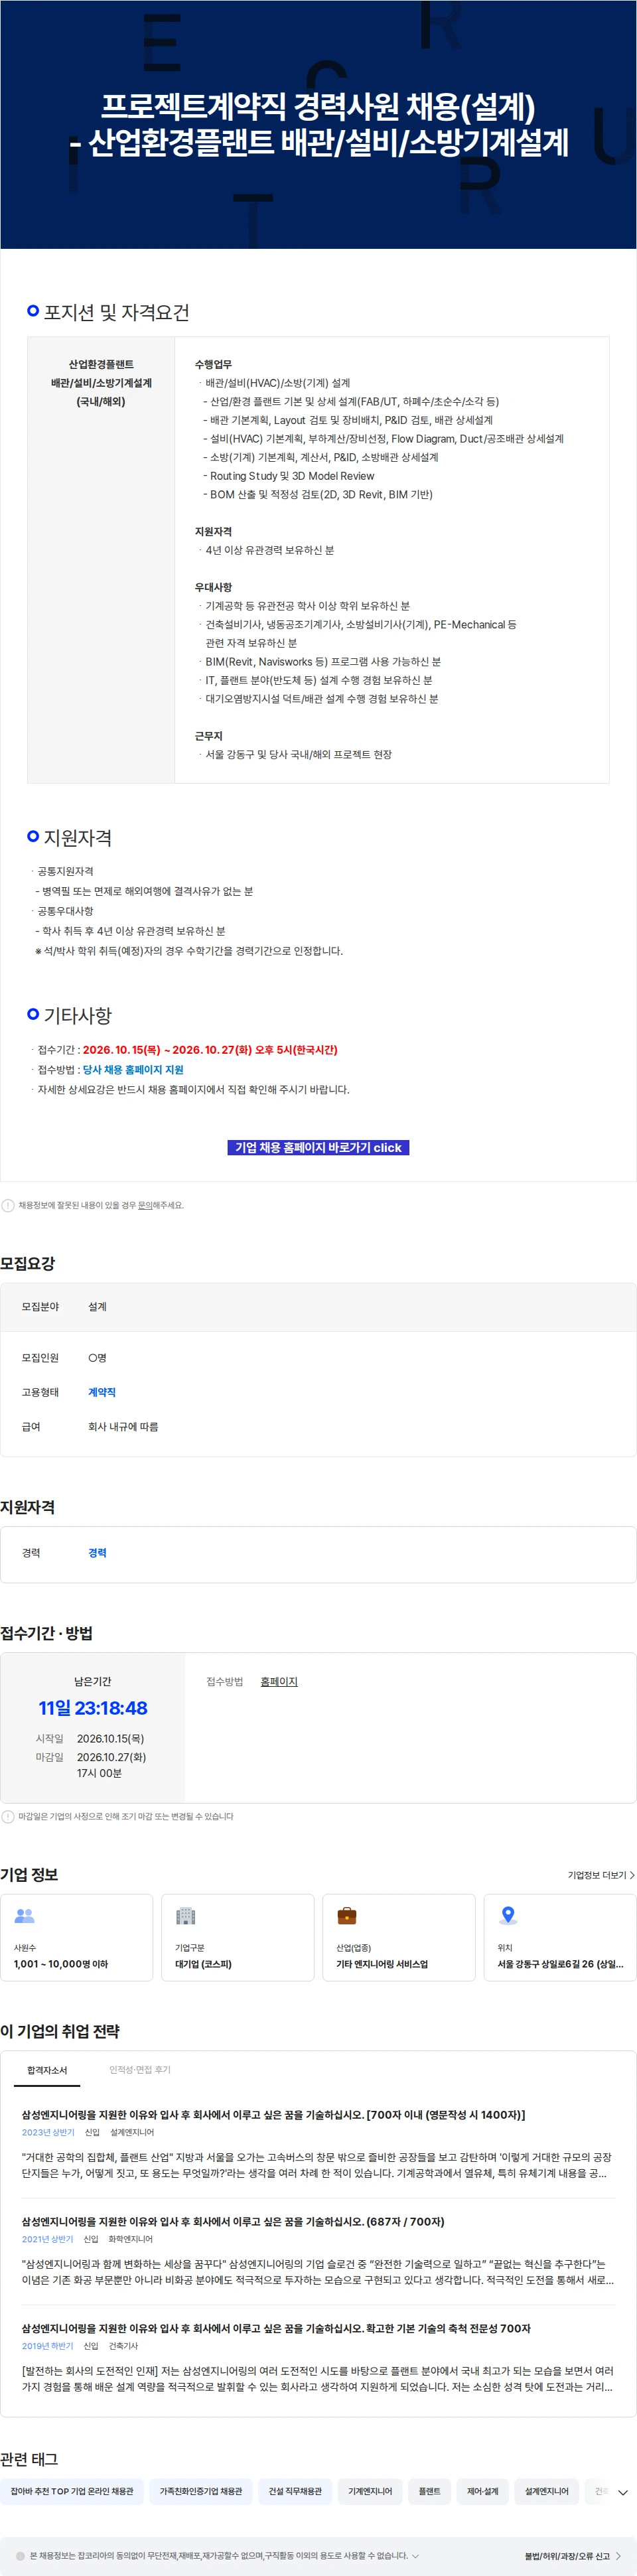Click the 기타사항 section heading
Screen dimensions: 637x2576
78,1015
